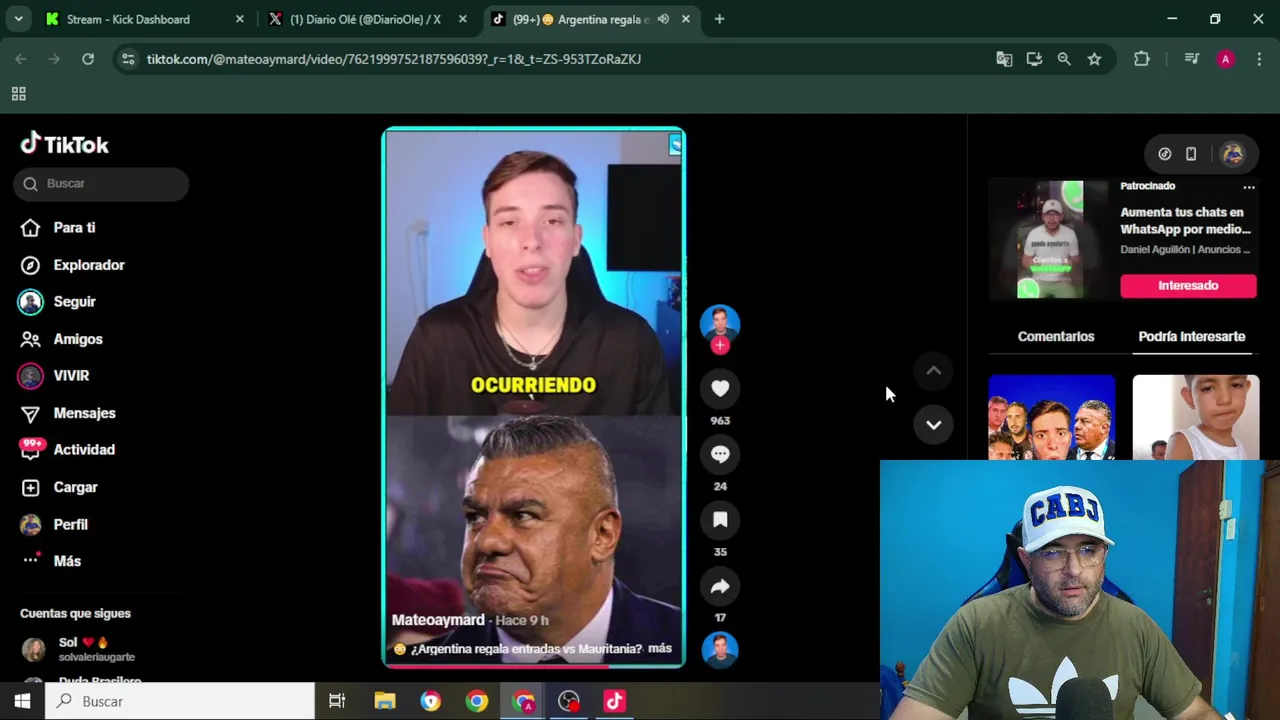Viewport: 1280px width, 720px height.
Task: Open the suggested video thumbnail with men in suits
Action: click(x=1051, y=417)
